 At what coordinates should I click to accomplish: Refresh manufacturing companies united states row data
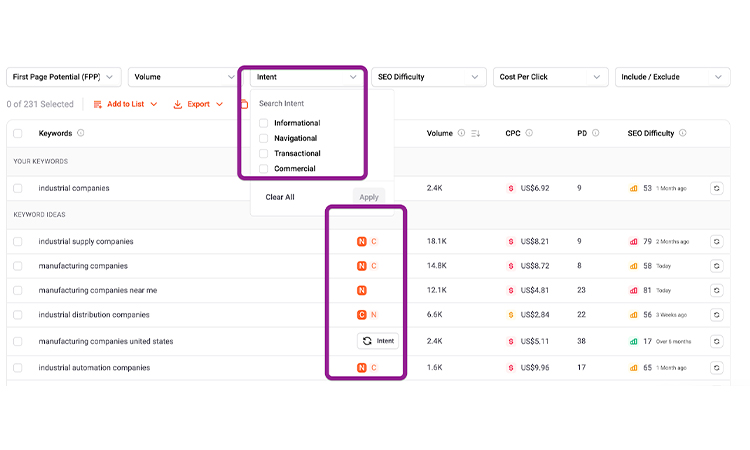pyautogui.click(x=717, y=341)
